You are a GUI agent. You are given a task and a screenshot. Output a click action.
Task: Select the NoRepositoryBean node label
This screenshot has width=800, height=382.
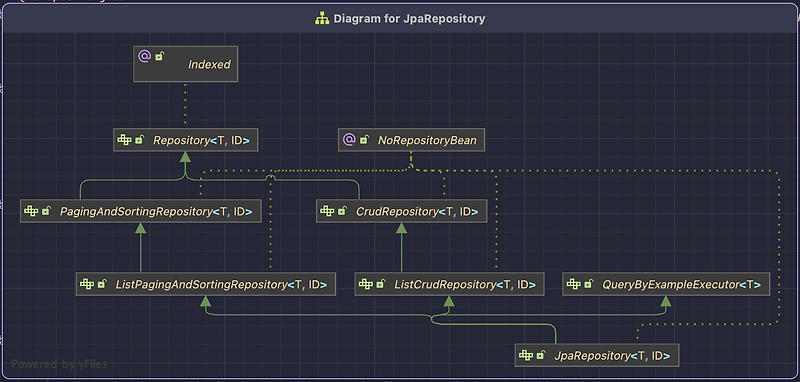(427, 140)
